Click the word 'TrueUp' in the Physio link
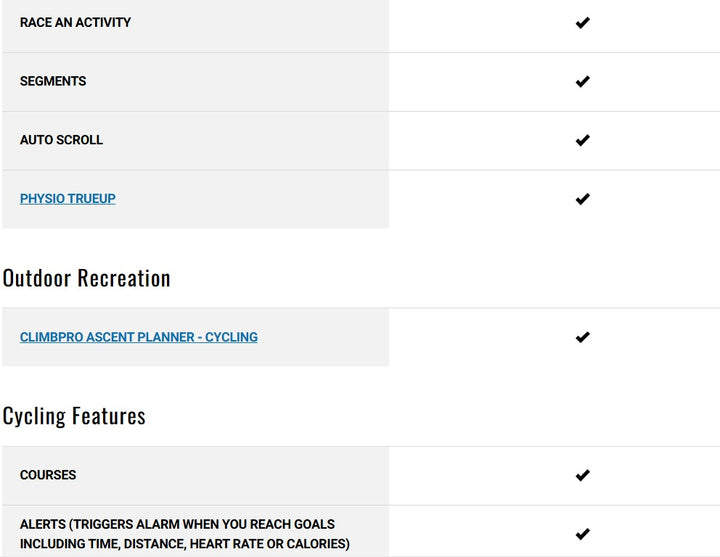720x557 pixels. coord(90,199)
